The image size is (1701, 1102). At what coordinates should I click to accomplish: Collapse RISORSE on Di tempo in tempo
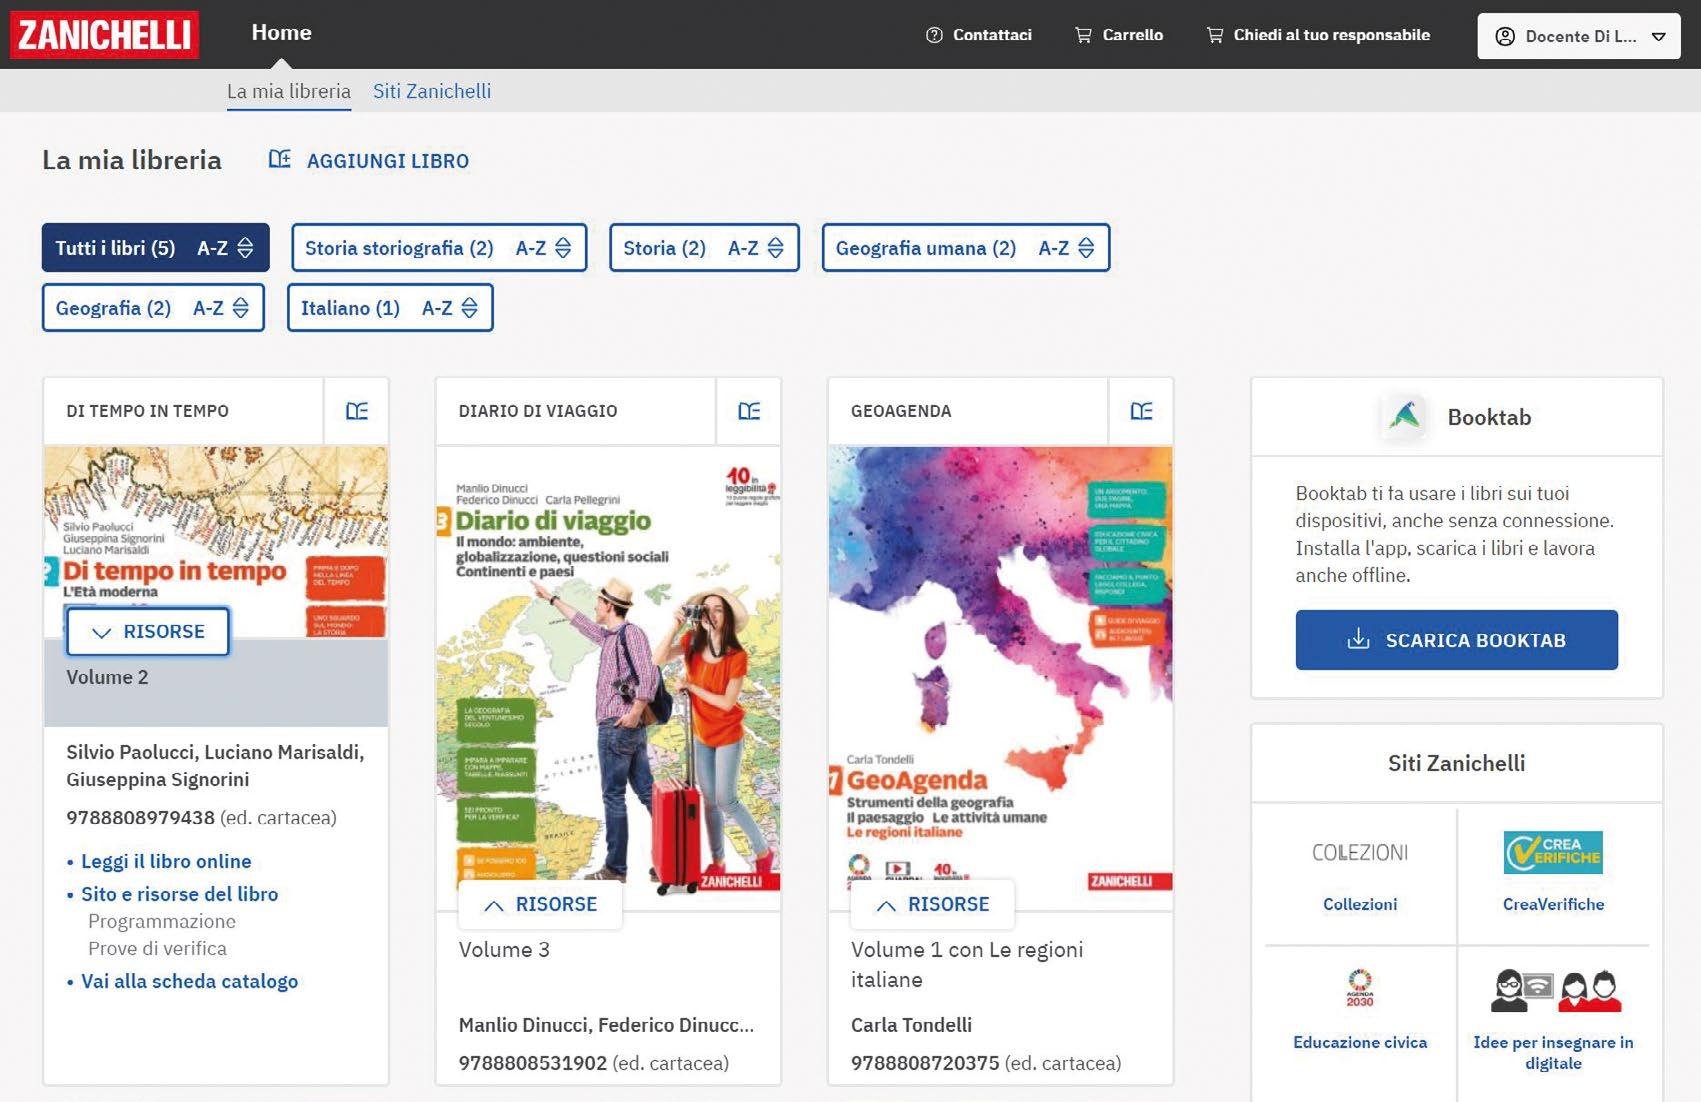(148, 632)
